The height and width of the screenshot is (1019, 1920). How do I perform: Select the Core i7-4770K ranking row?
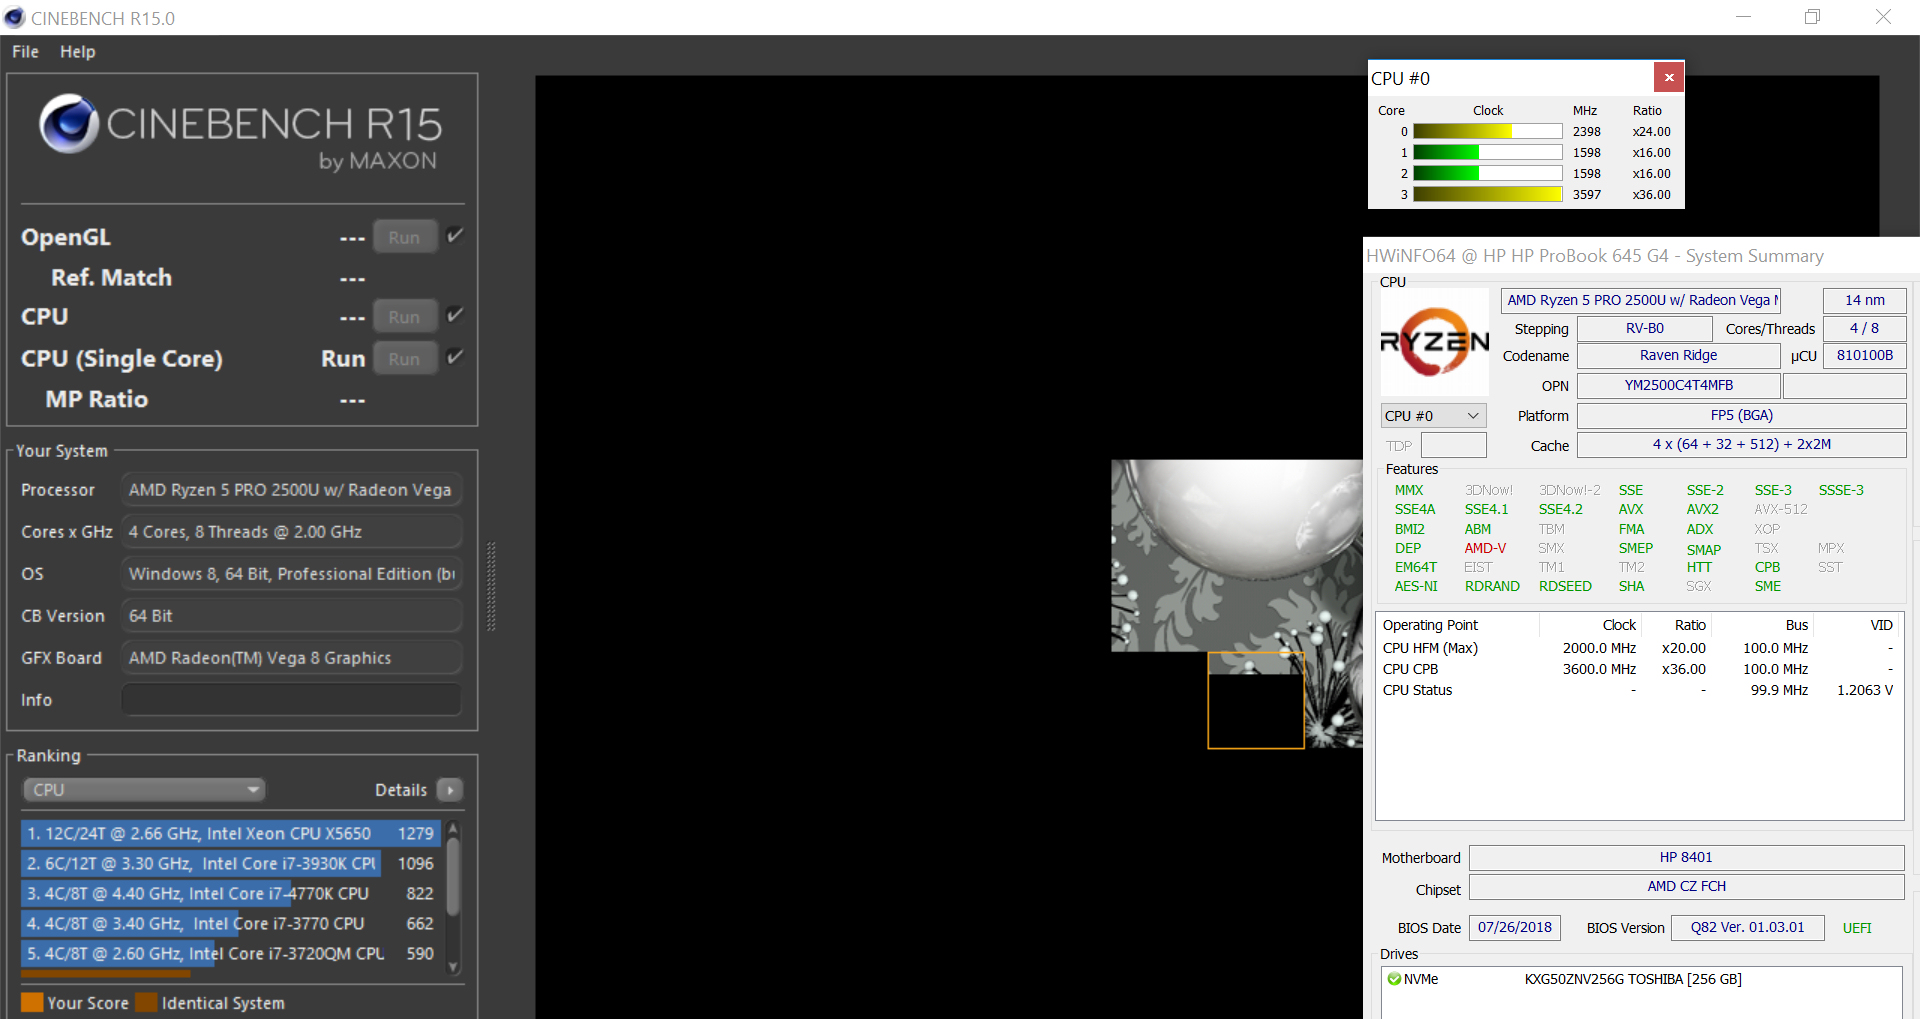230,893
